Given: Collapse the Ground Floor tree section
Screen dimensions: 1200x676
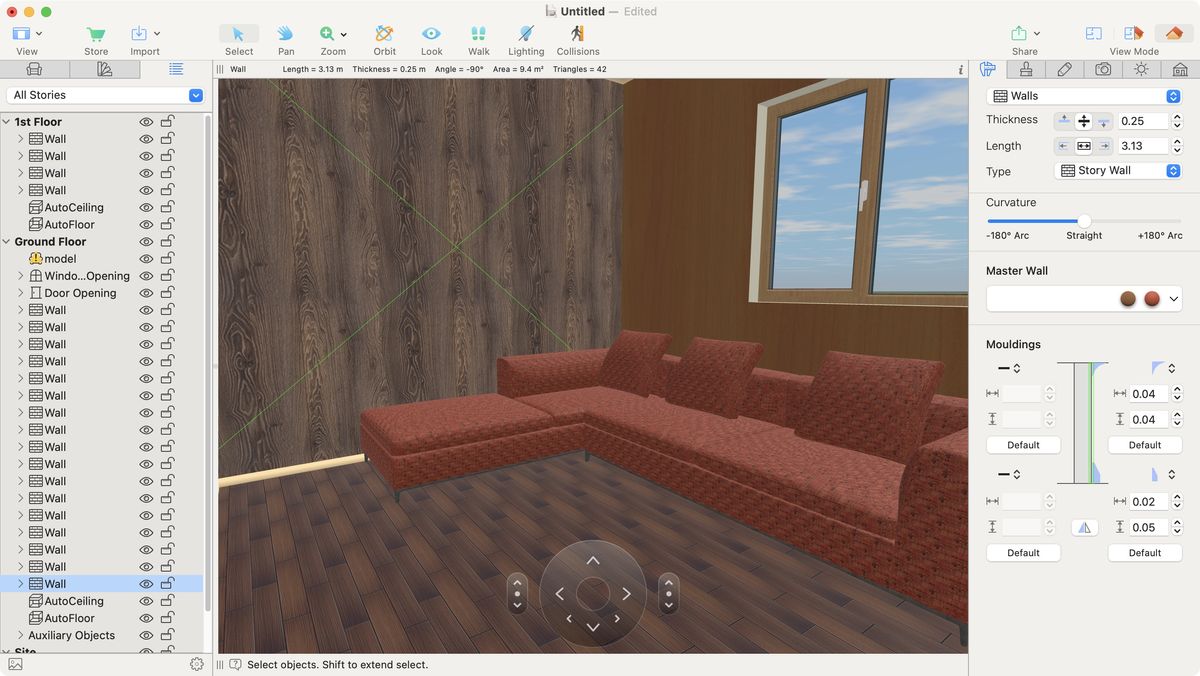Looking at the screenshot, I should [8, 241].
